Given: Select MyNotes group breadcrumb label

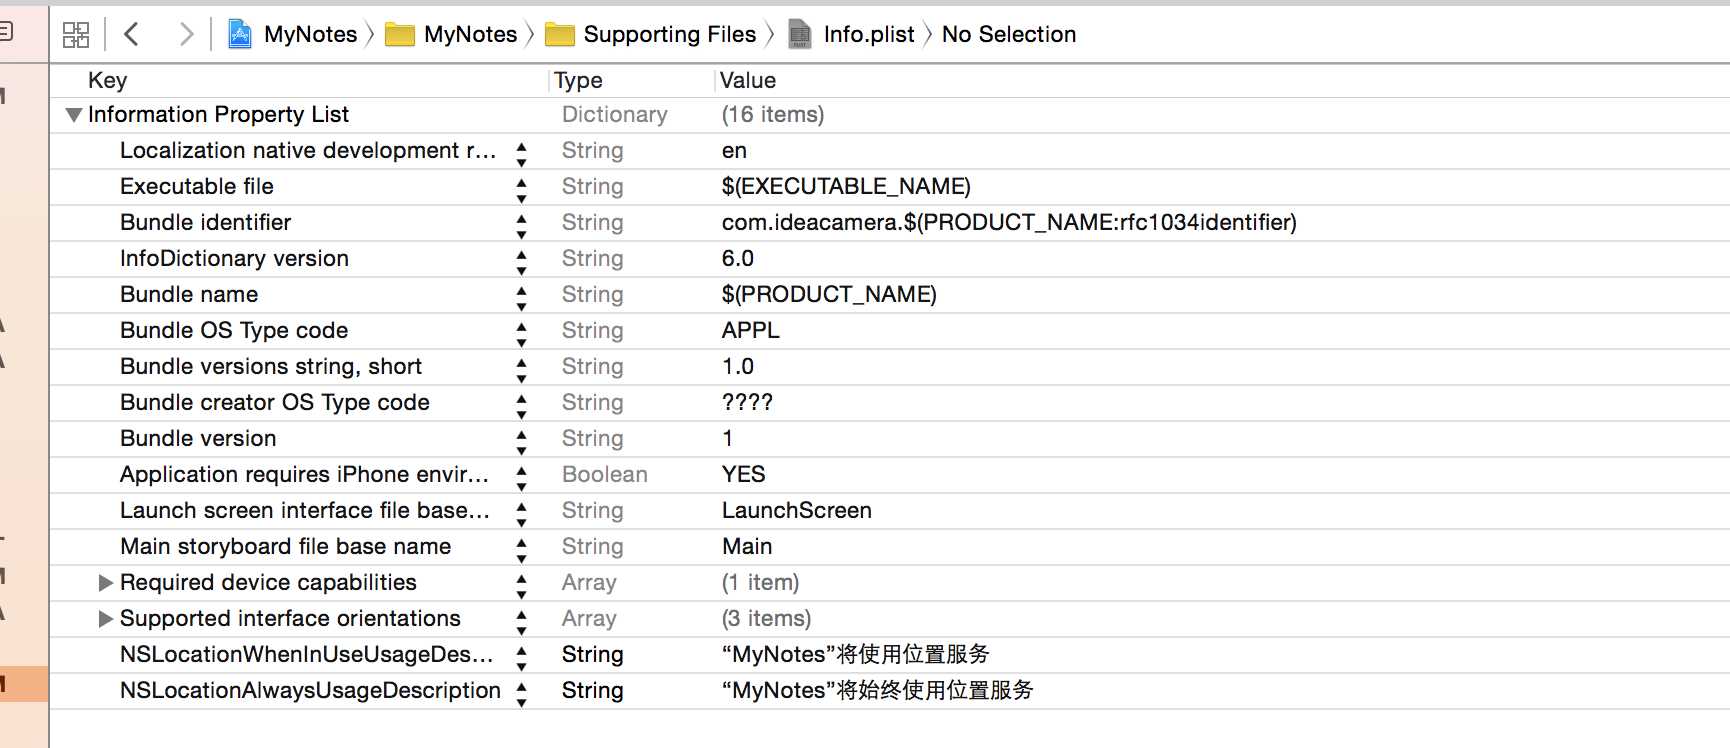Looking at the screenshot, I should (x=470, y=35).
